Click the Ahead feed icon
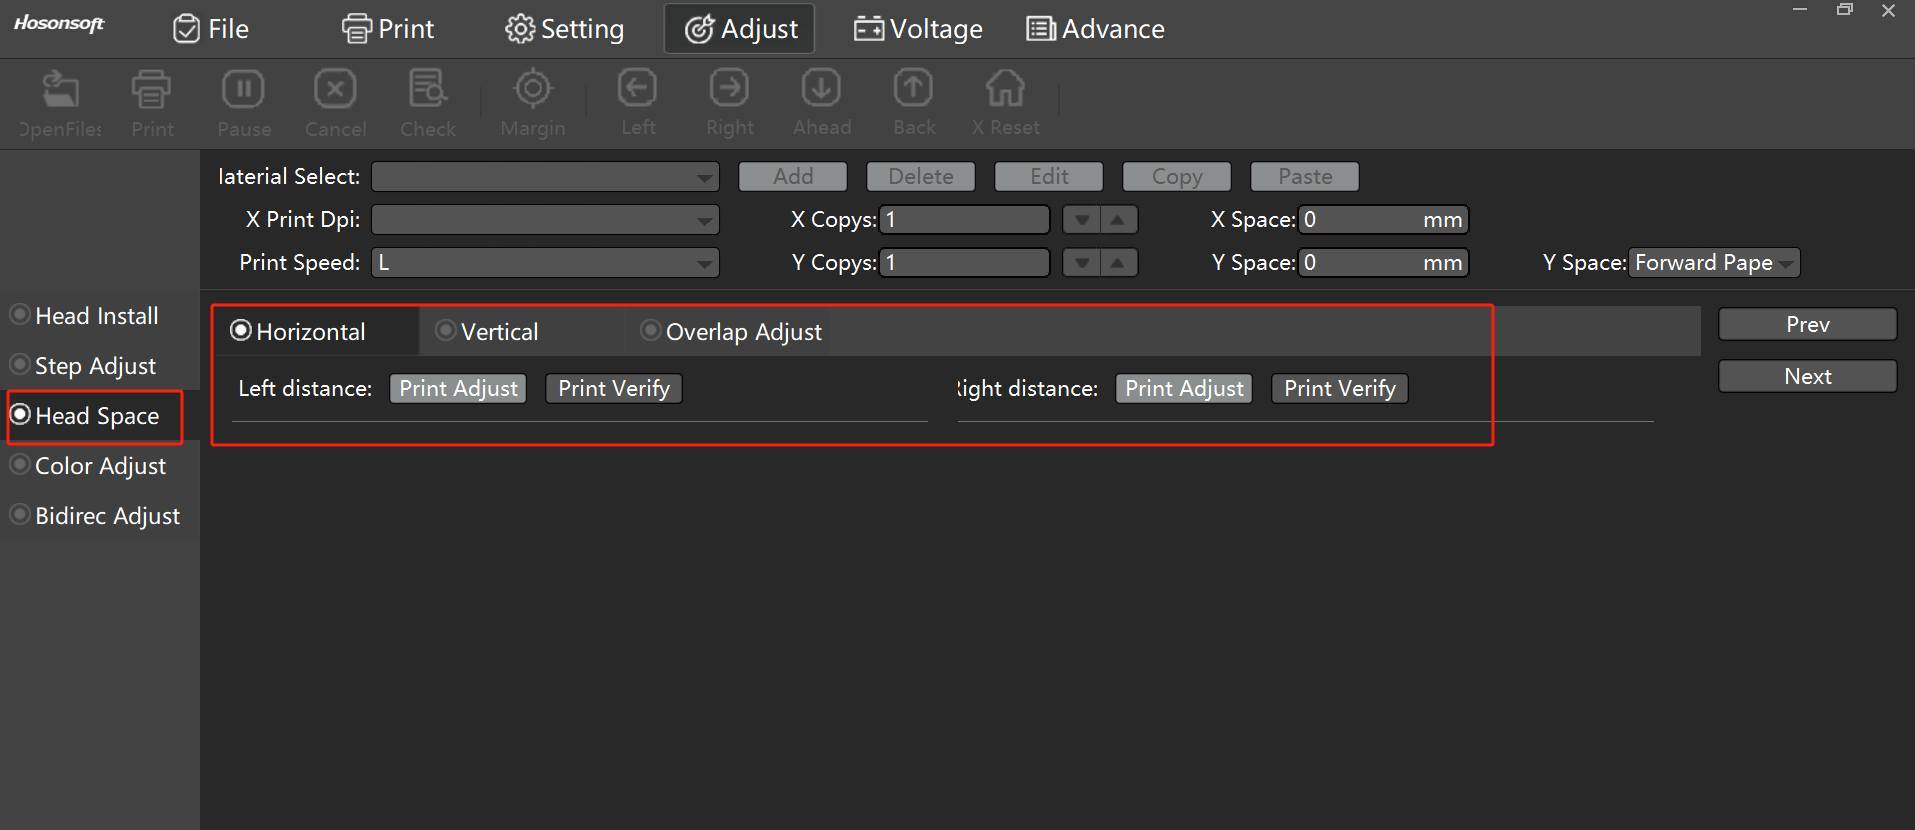This screenshot has width=1915, height=830. (x=821, y=90)
